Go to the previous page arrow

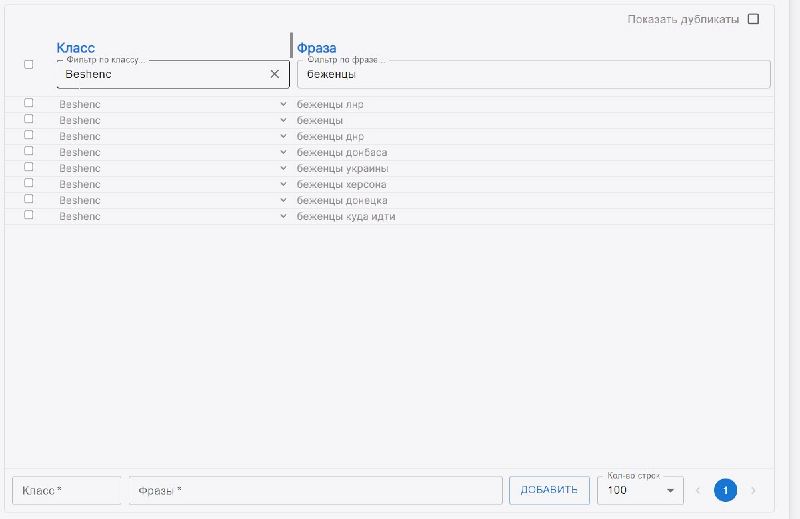click(x=698, y=490)
